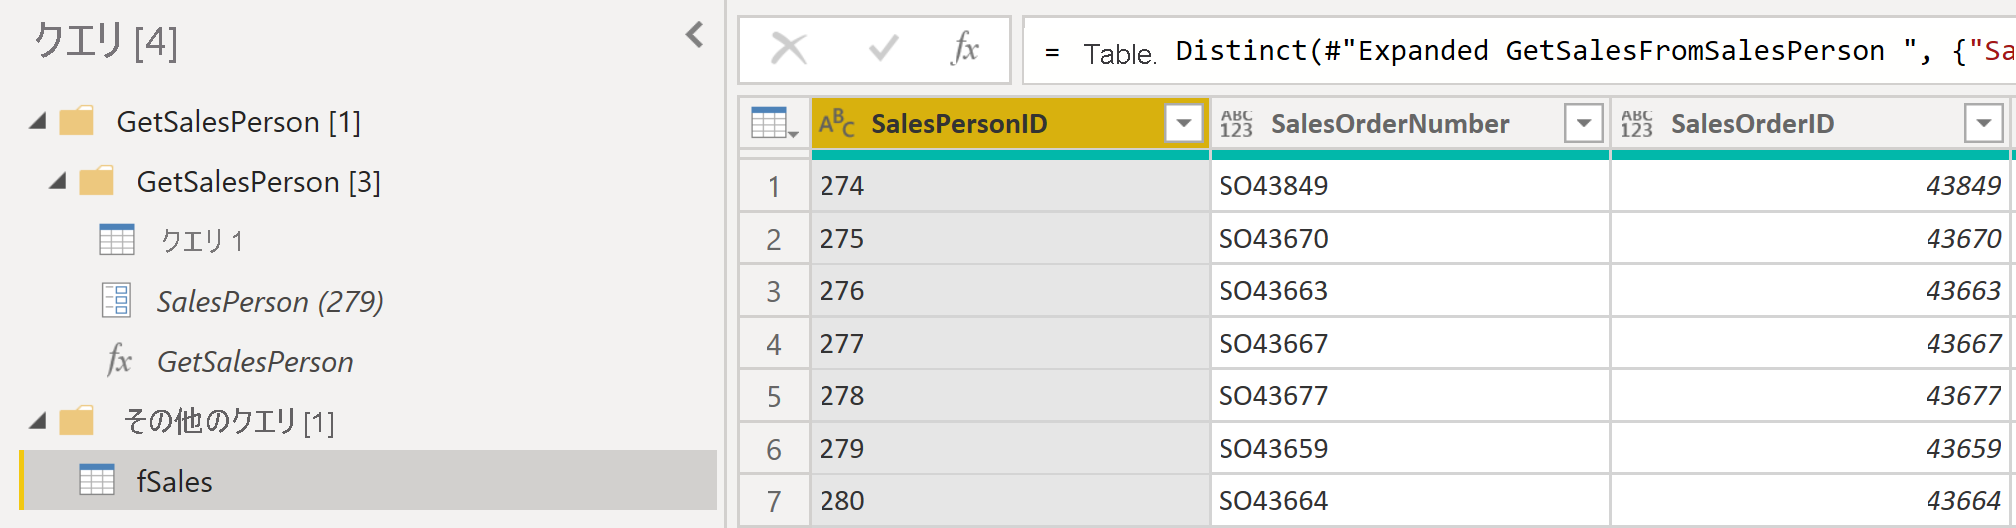Click the fx insert step icon
This screenshot has width=2016, height=528.
coord(965,48)
